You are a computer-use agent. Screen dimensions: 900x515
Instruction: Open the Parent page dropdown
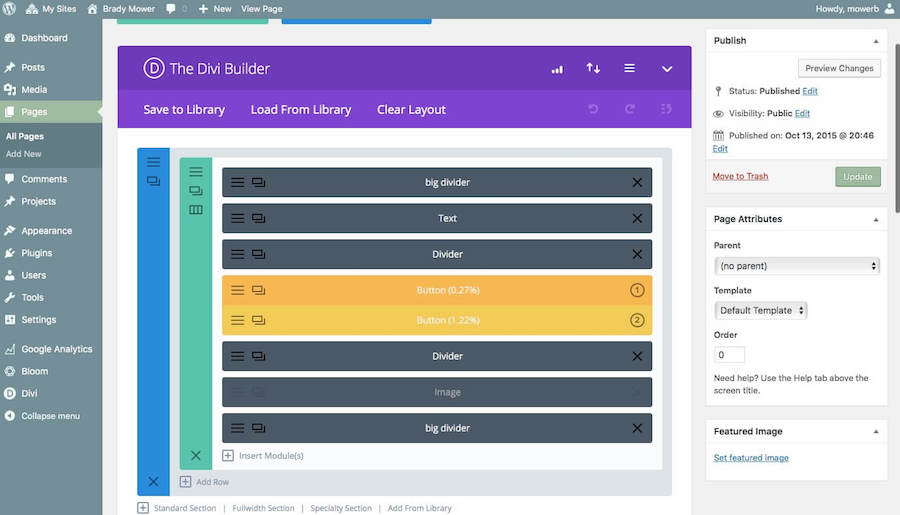click(x=797, y=266)
